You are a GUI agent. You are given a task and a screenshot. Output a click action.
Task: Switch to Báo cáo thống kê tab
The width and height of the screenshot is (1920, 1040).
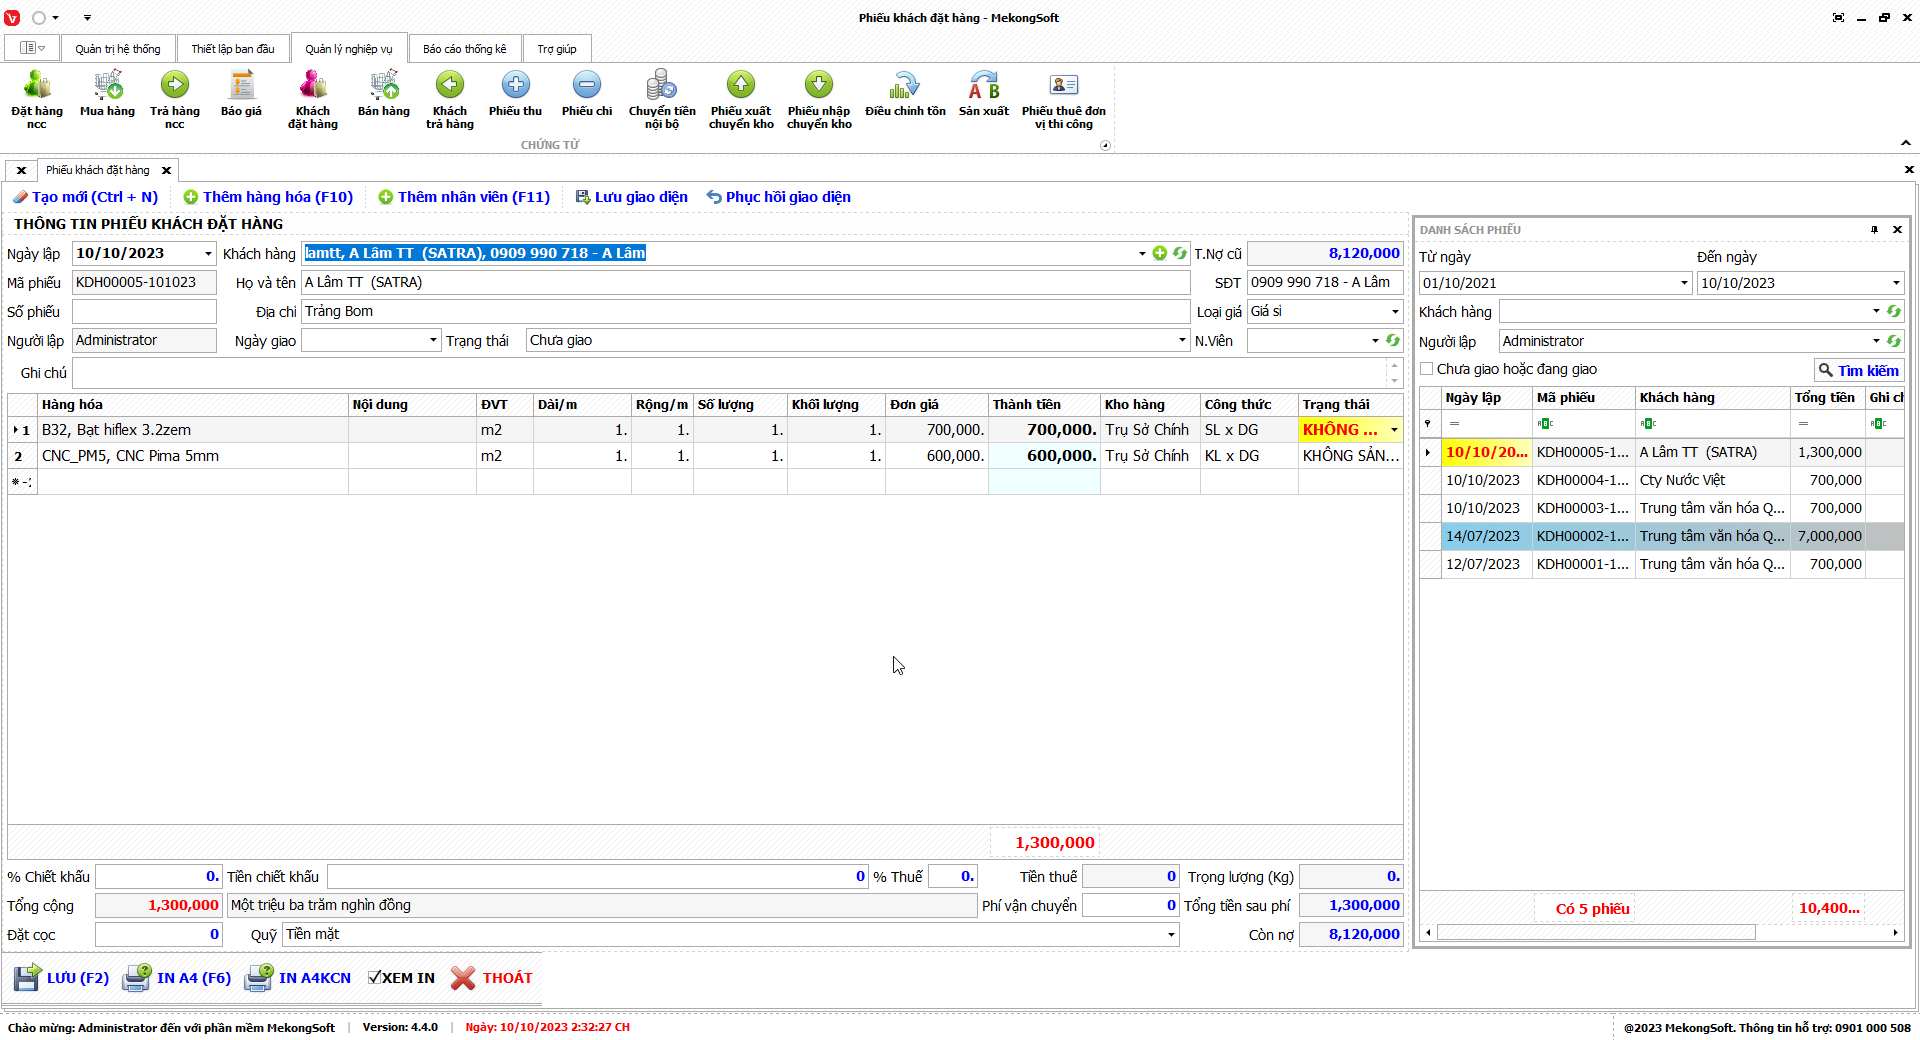(x=464, y=49)
